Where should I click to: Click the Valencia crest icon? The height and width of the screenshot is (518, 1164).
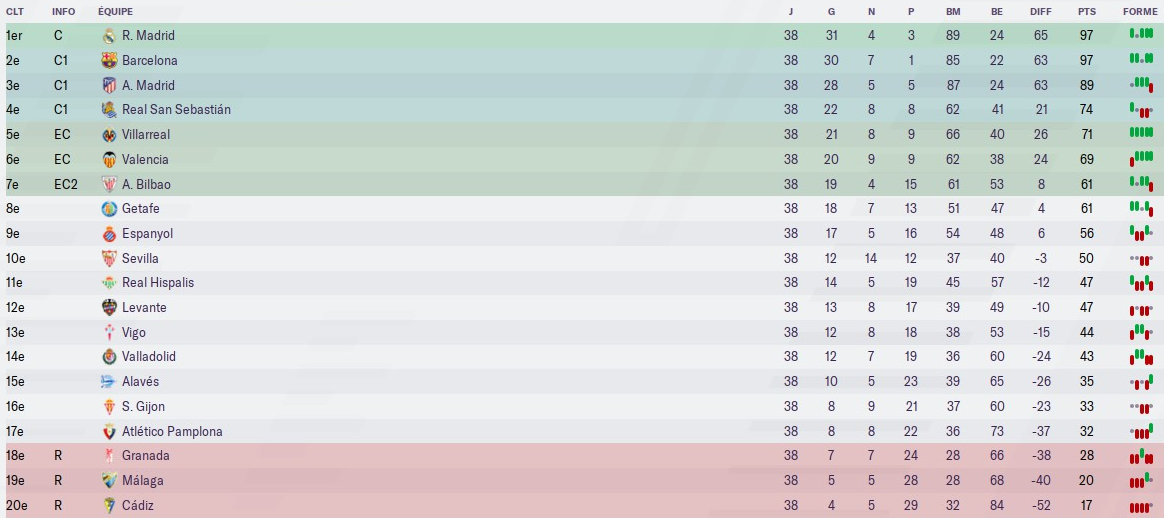tap(110, 159)
